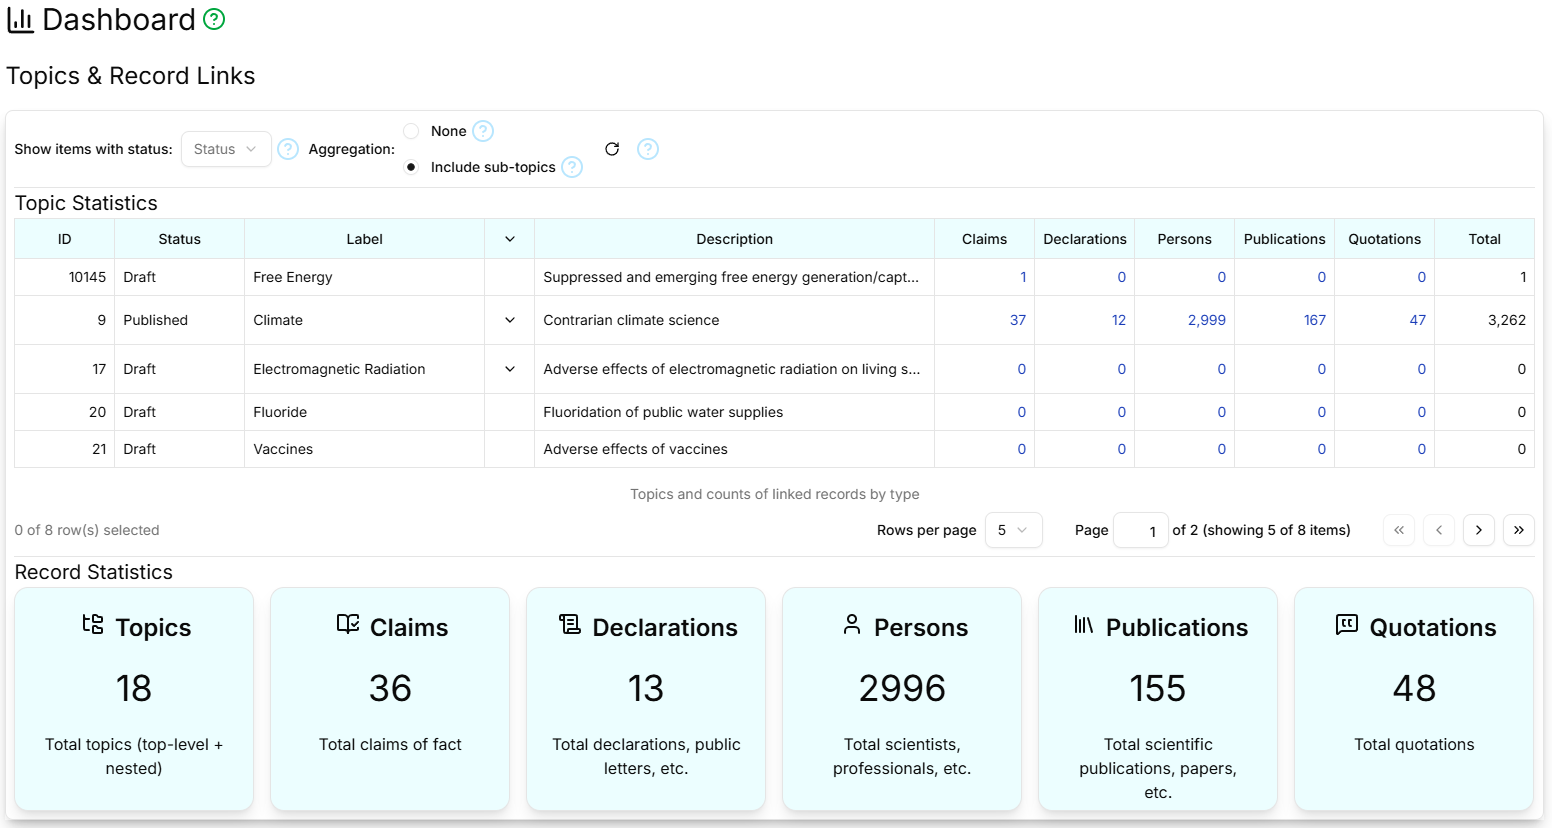
Task: Click 'Fluoridation of public water supplies' description
Action: pos(663,412)
